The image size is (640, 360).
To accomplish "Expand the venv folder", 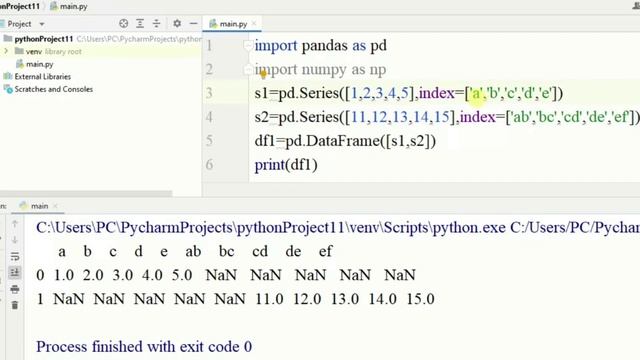I will pos(6,51).
